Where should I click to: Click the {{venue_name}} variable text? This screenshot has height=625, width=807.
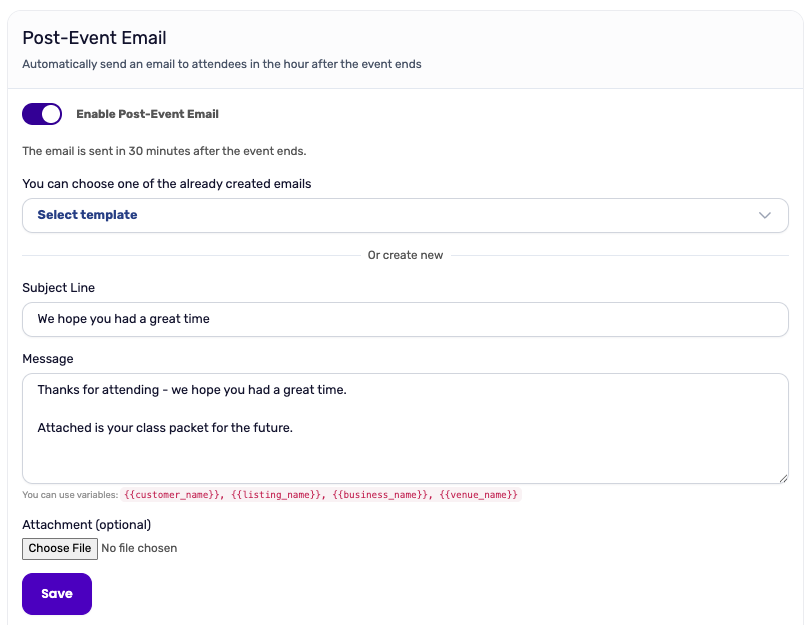[478, 495]
